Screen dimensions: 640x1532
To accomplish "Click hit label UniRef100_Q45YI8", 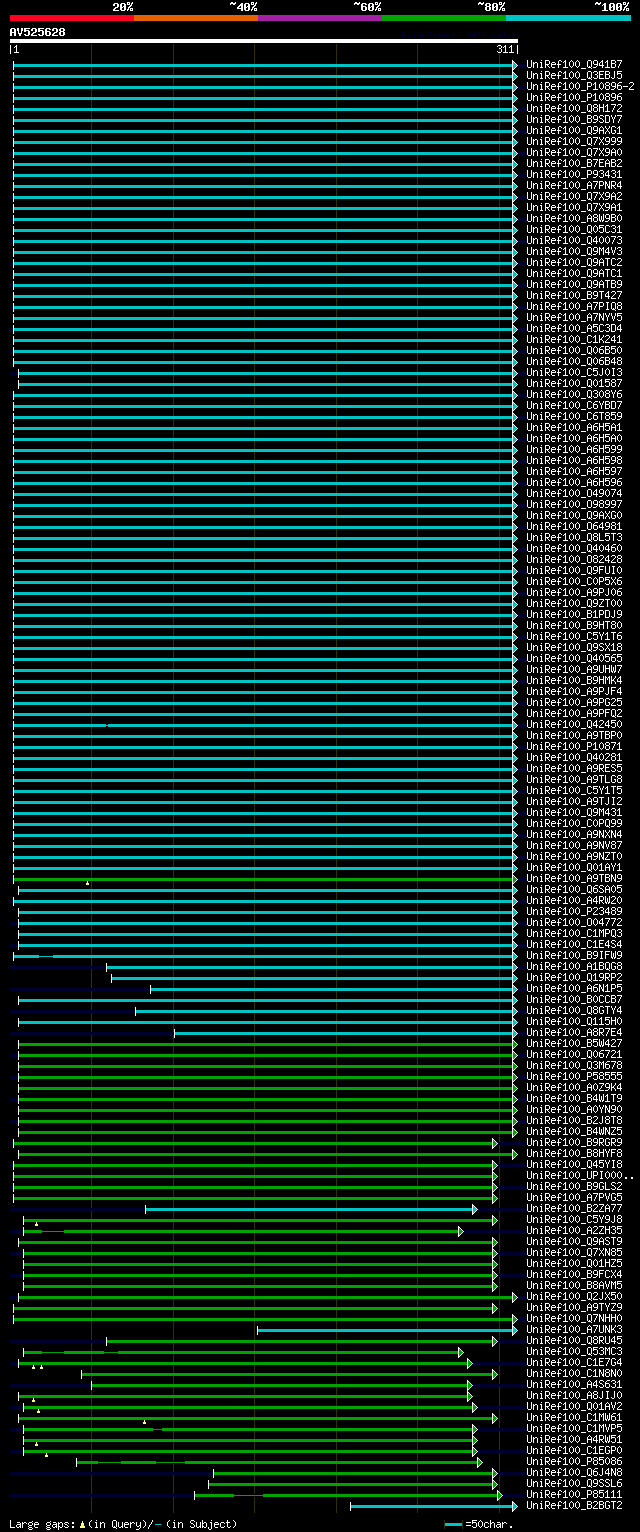I will [574, 1164].
